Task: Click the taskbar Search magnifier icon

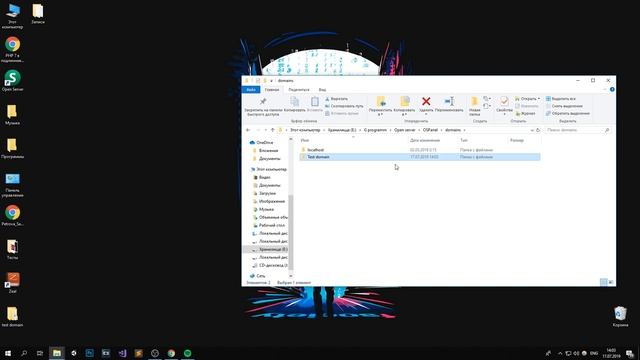Action: coord(24,353)
